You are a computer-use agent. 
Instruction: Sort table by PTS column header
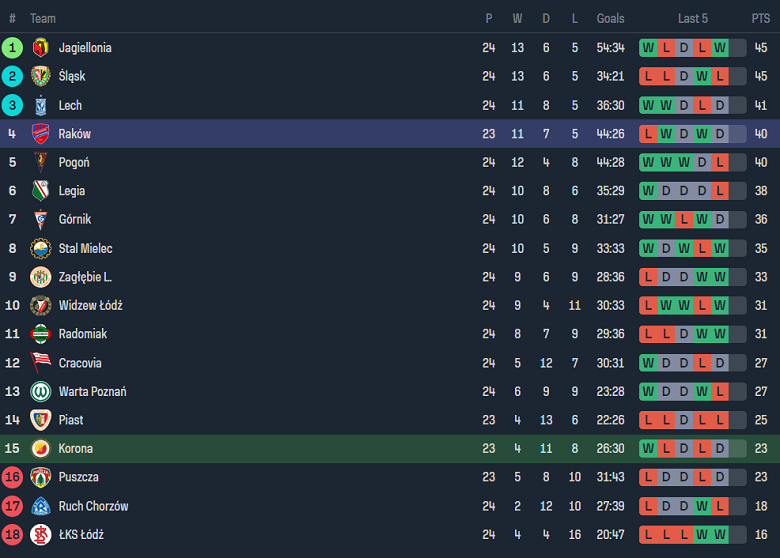pyautogui.click(x=761, y=18)
